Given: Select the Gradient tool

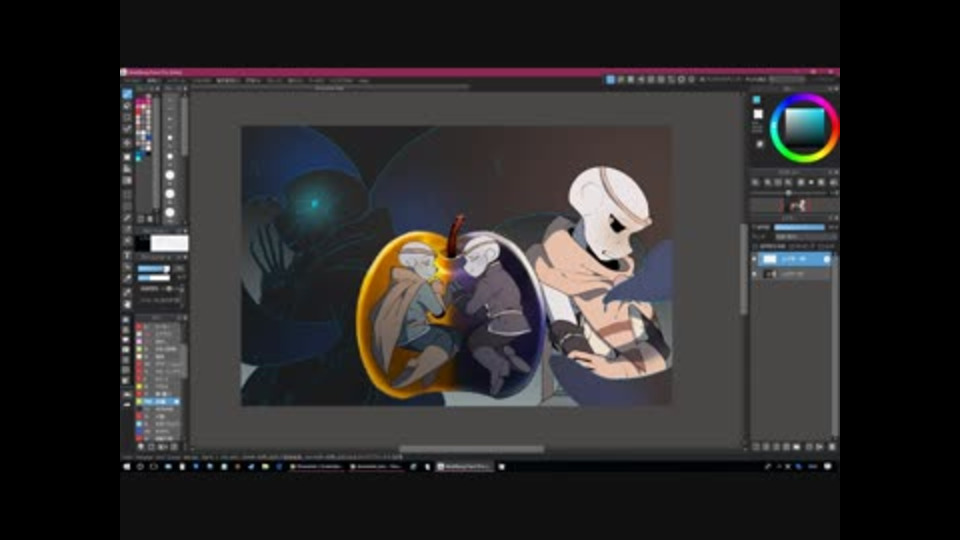Looking at the screenshot, I should click(x=127, y=181).
